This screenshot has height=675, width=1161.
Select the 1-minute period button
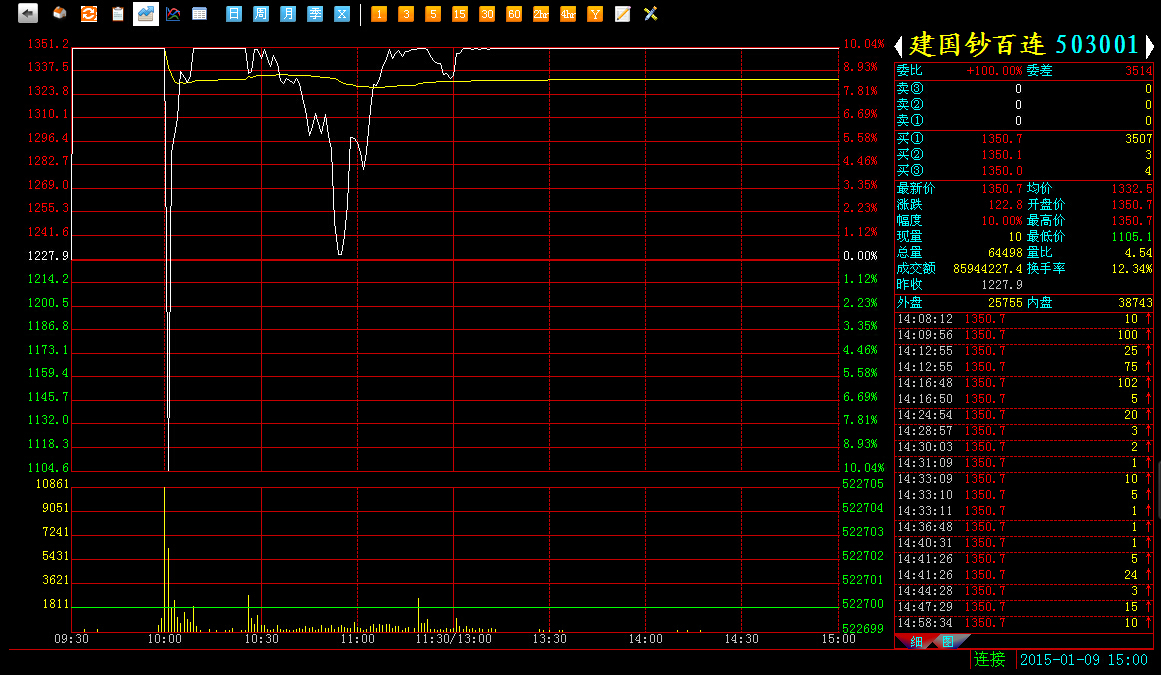point(379,13)
